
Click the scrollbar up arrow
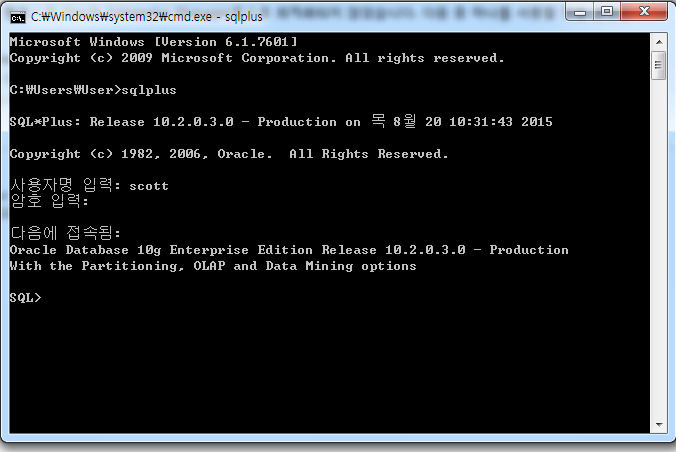coord(659,42)
